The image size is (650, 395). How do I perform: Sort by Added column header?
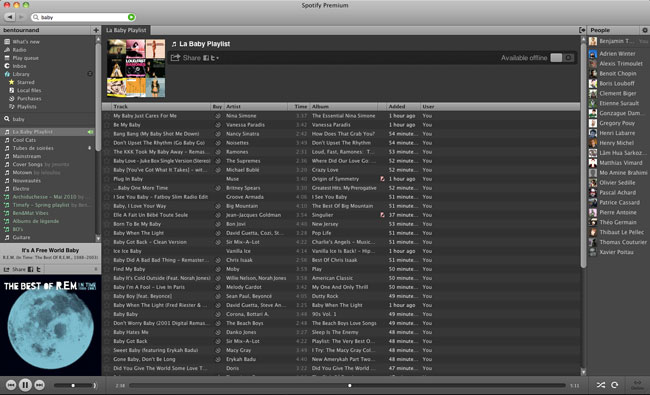point(403,107)
